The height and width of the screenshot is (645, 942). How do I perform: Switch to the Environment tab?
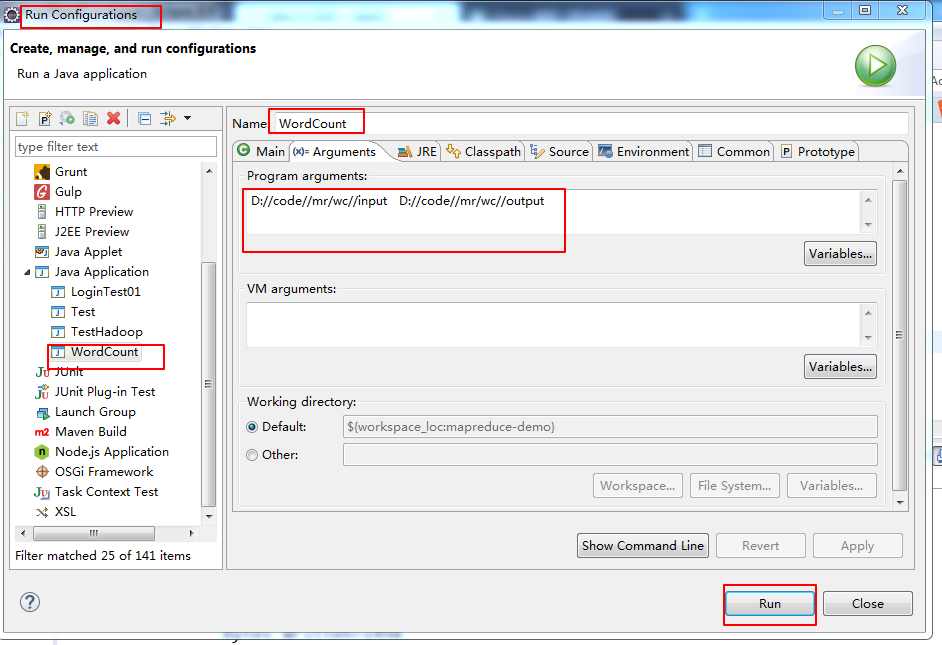pyautogui.click(x=644, y=151)
